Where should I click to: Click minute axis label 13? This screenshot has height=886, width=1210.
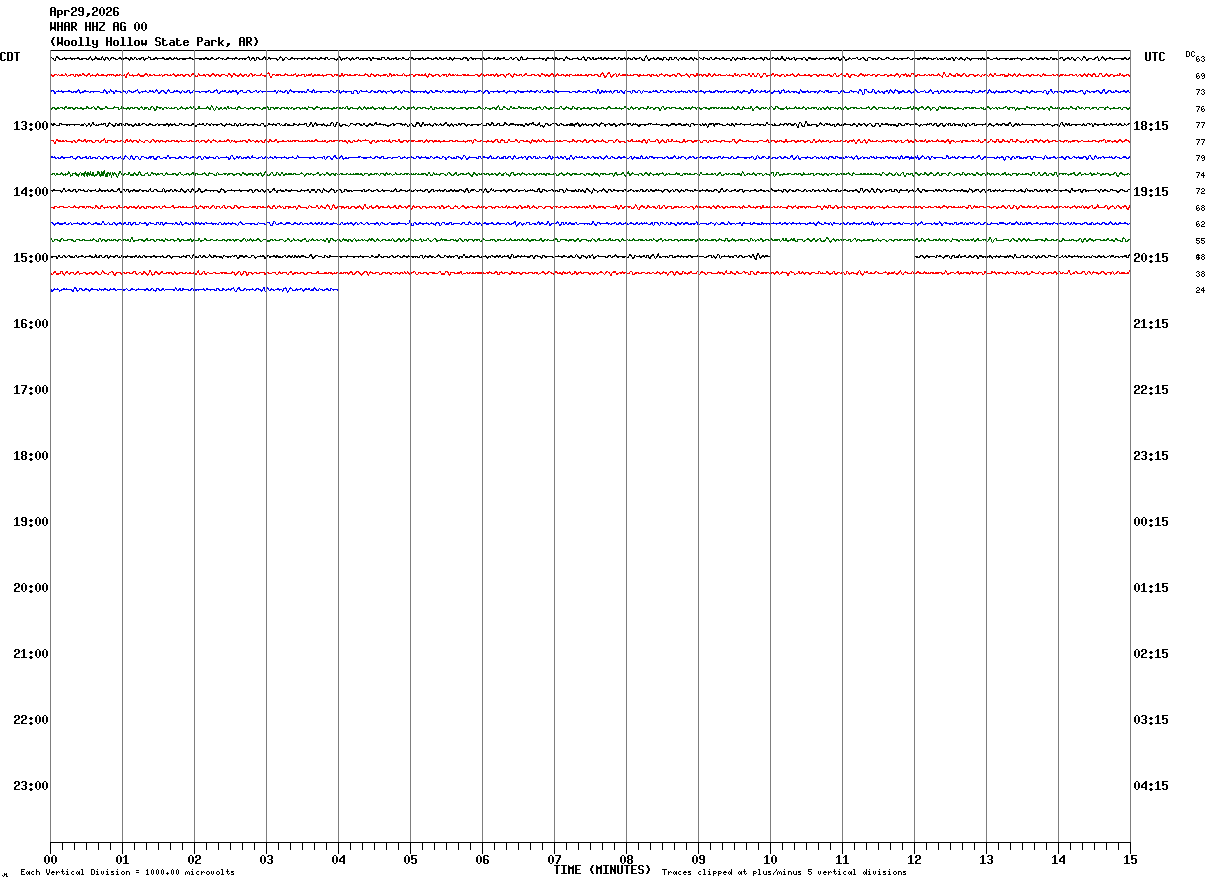coord(986,860)
